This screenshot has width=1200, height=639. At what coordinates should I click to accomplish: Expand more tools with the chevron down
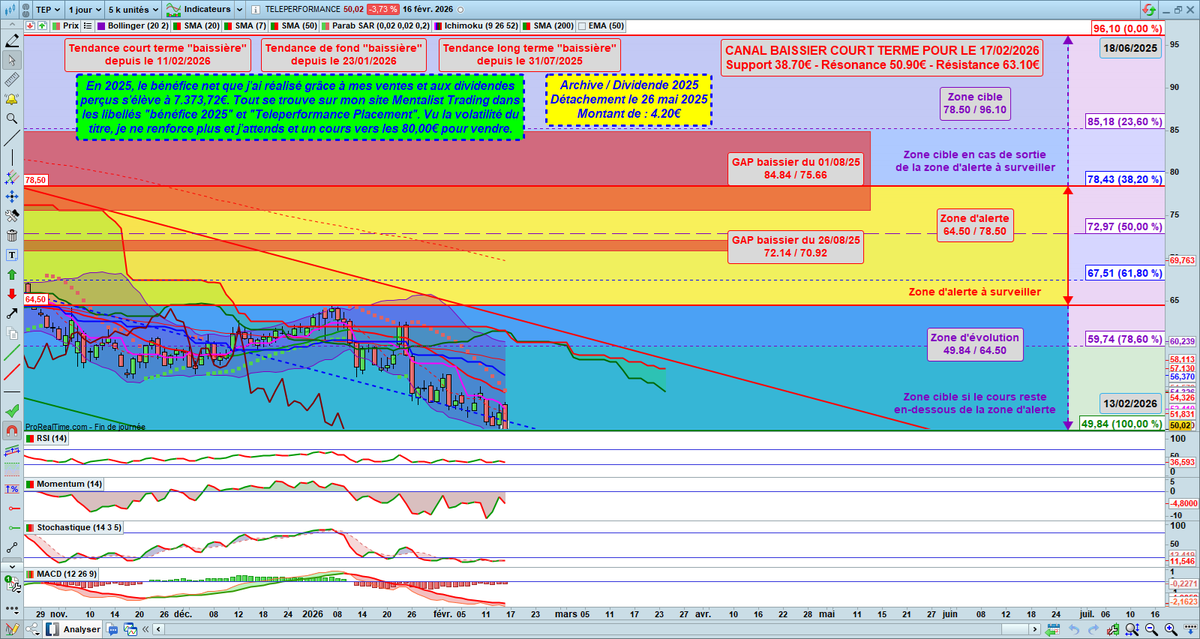(x=14, y=566)
